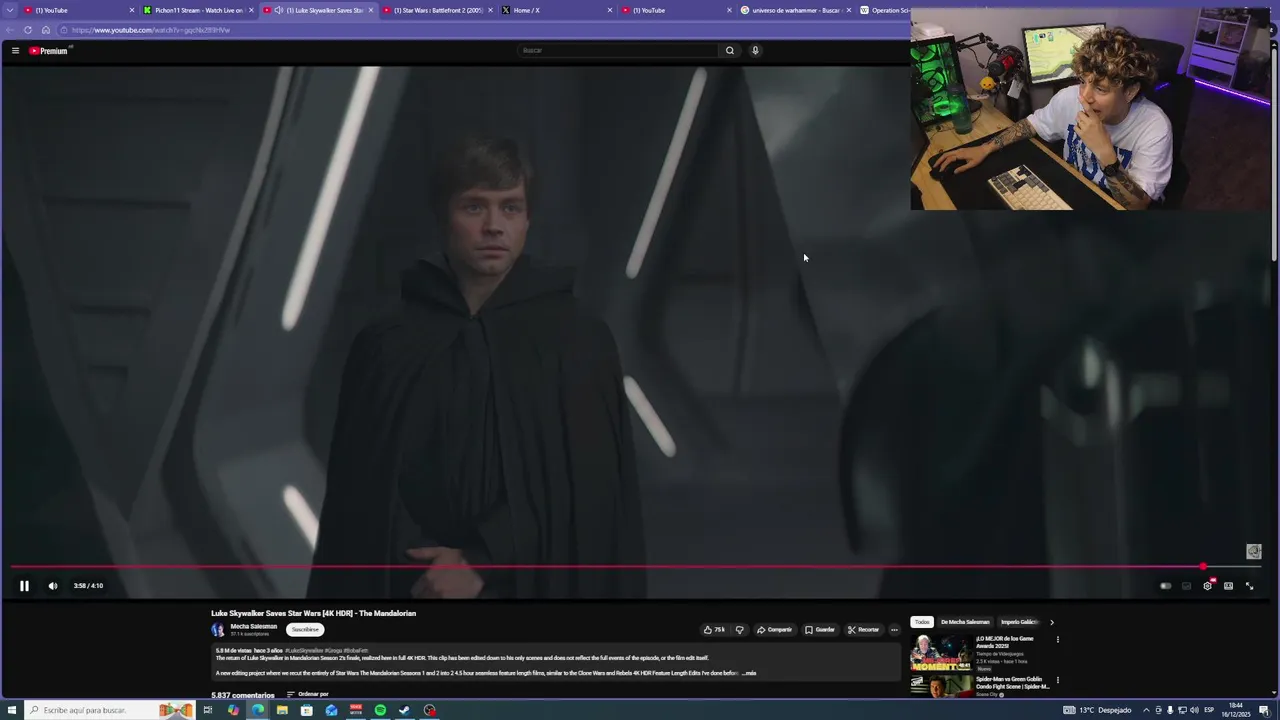Open the Mecha Salesman channel name
The image size is (1280, 720).
[x=254, y=627]
